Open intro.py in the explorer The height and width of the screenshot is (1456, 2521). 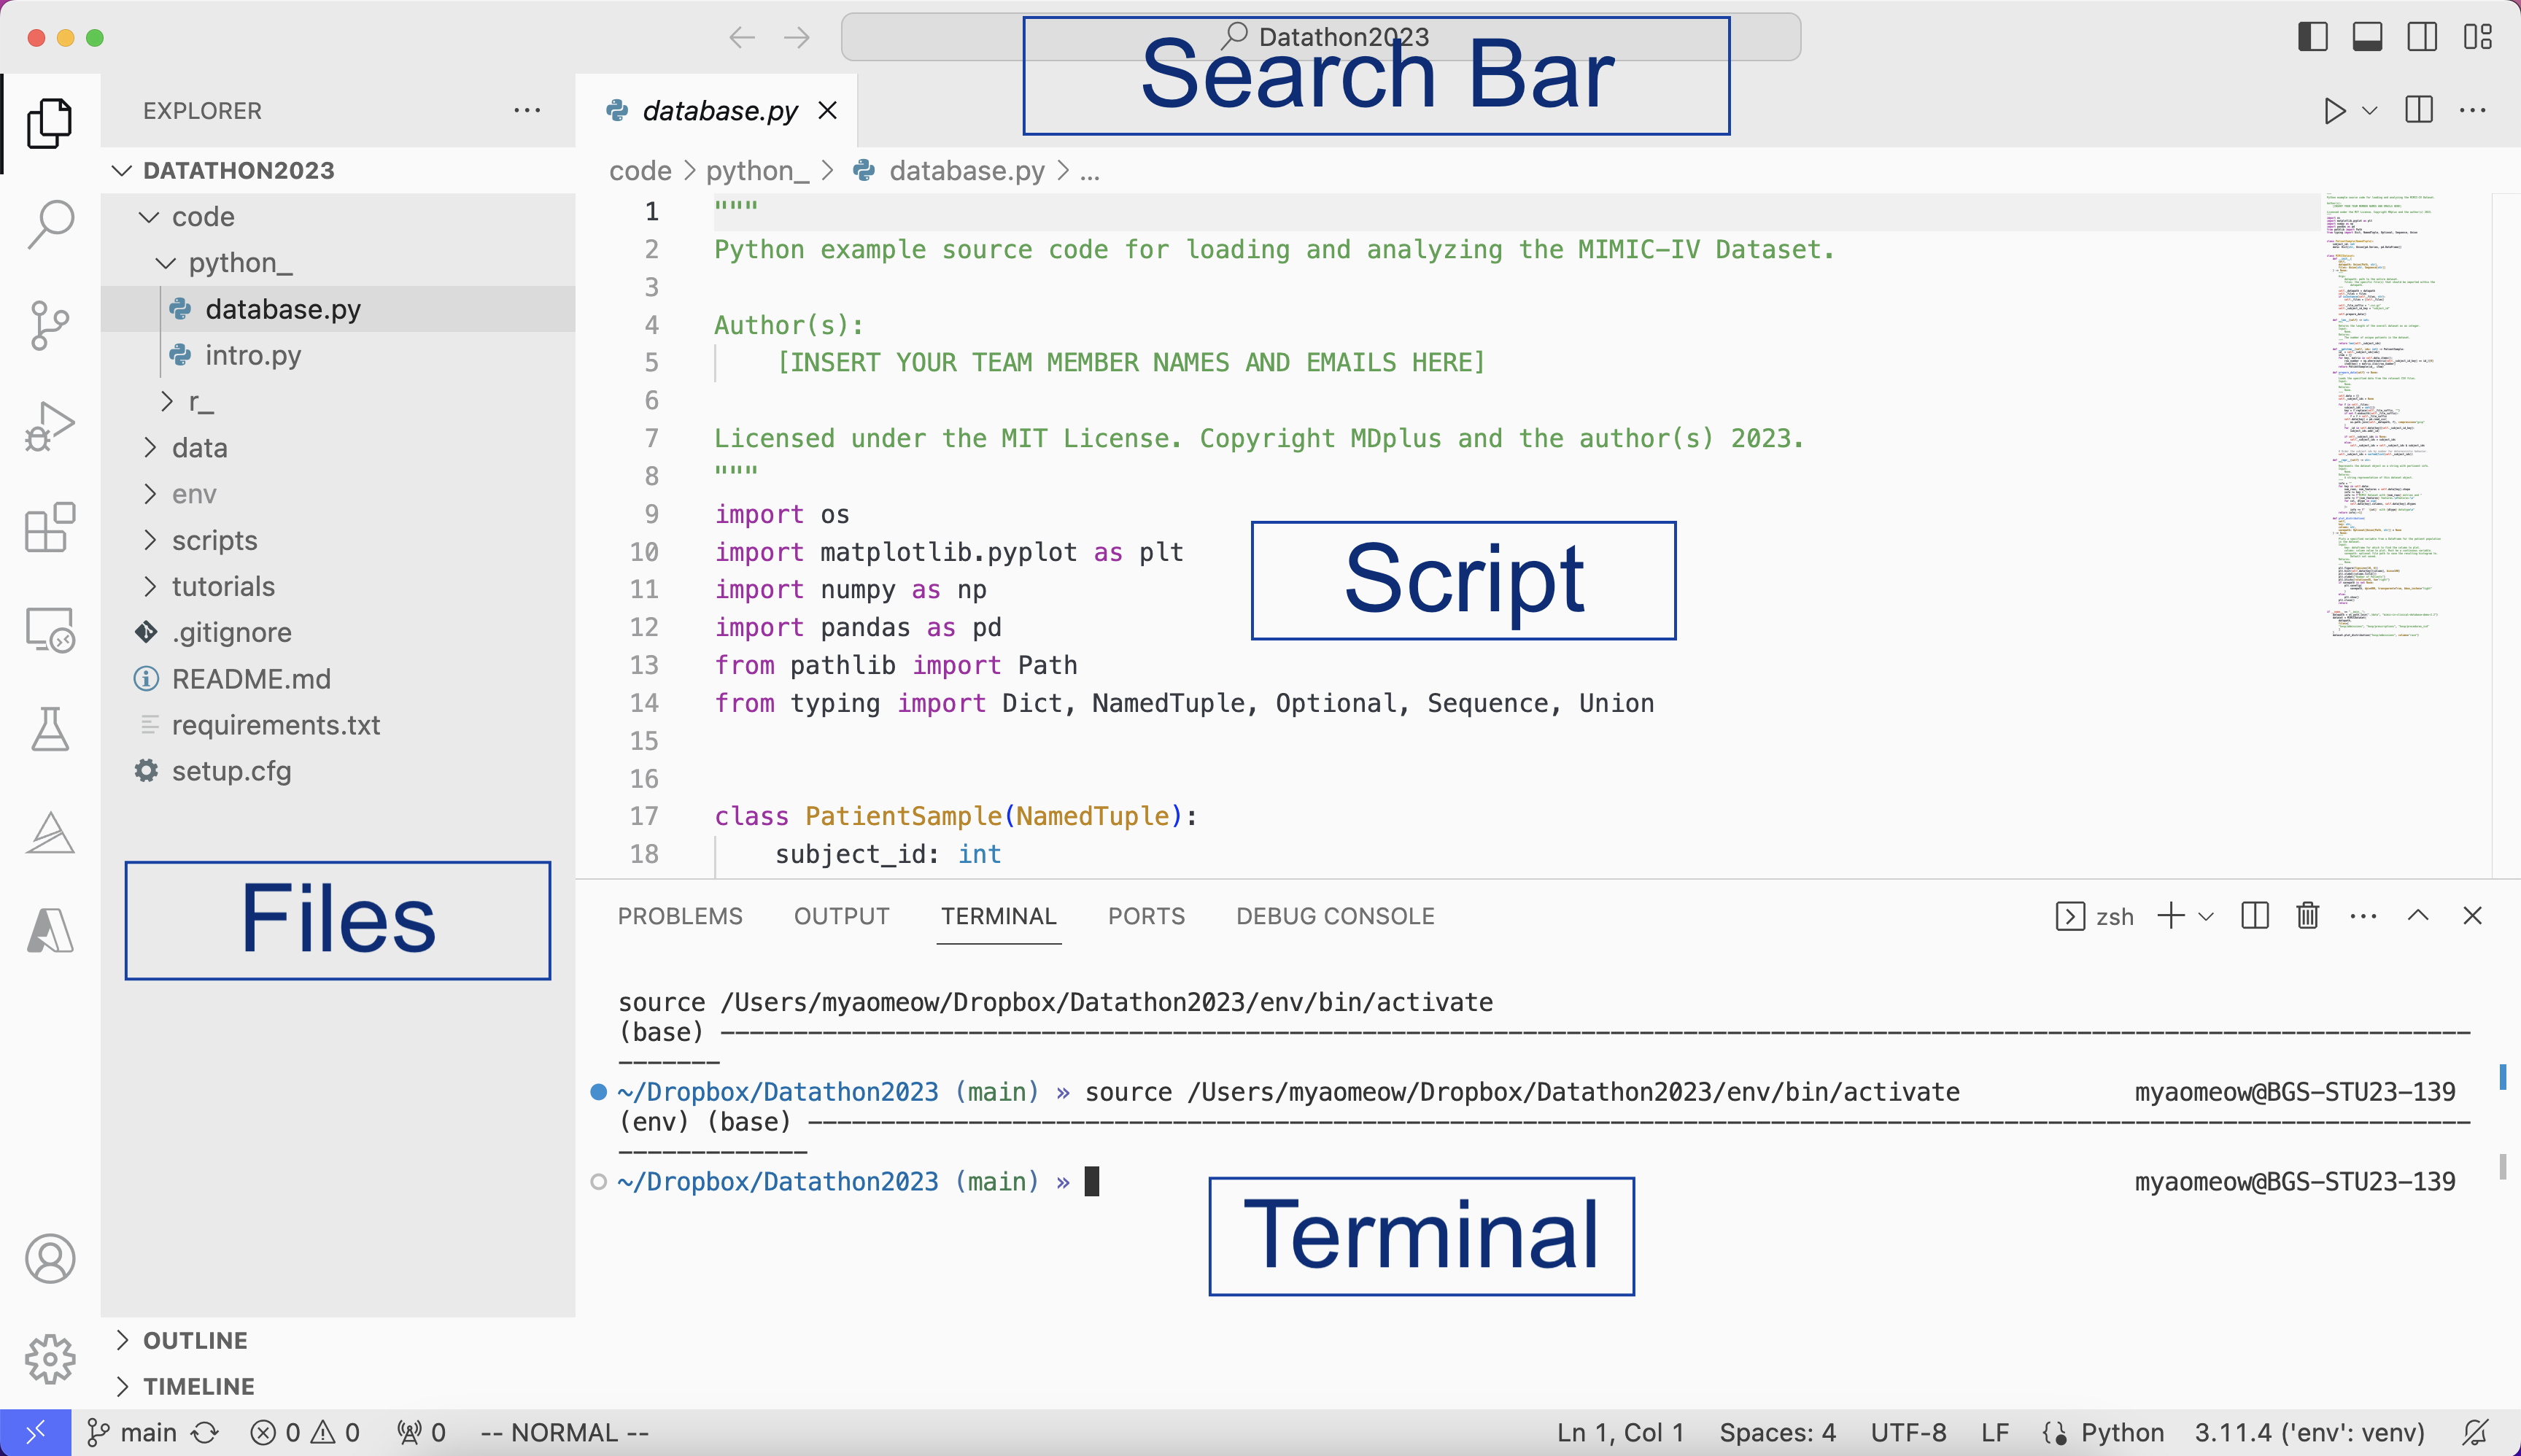click(x=253, y=355)
